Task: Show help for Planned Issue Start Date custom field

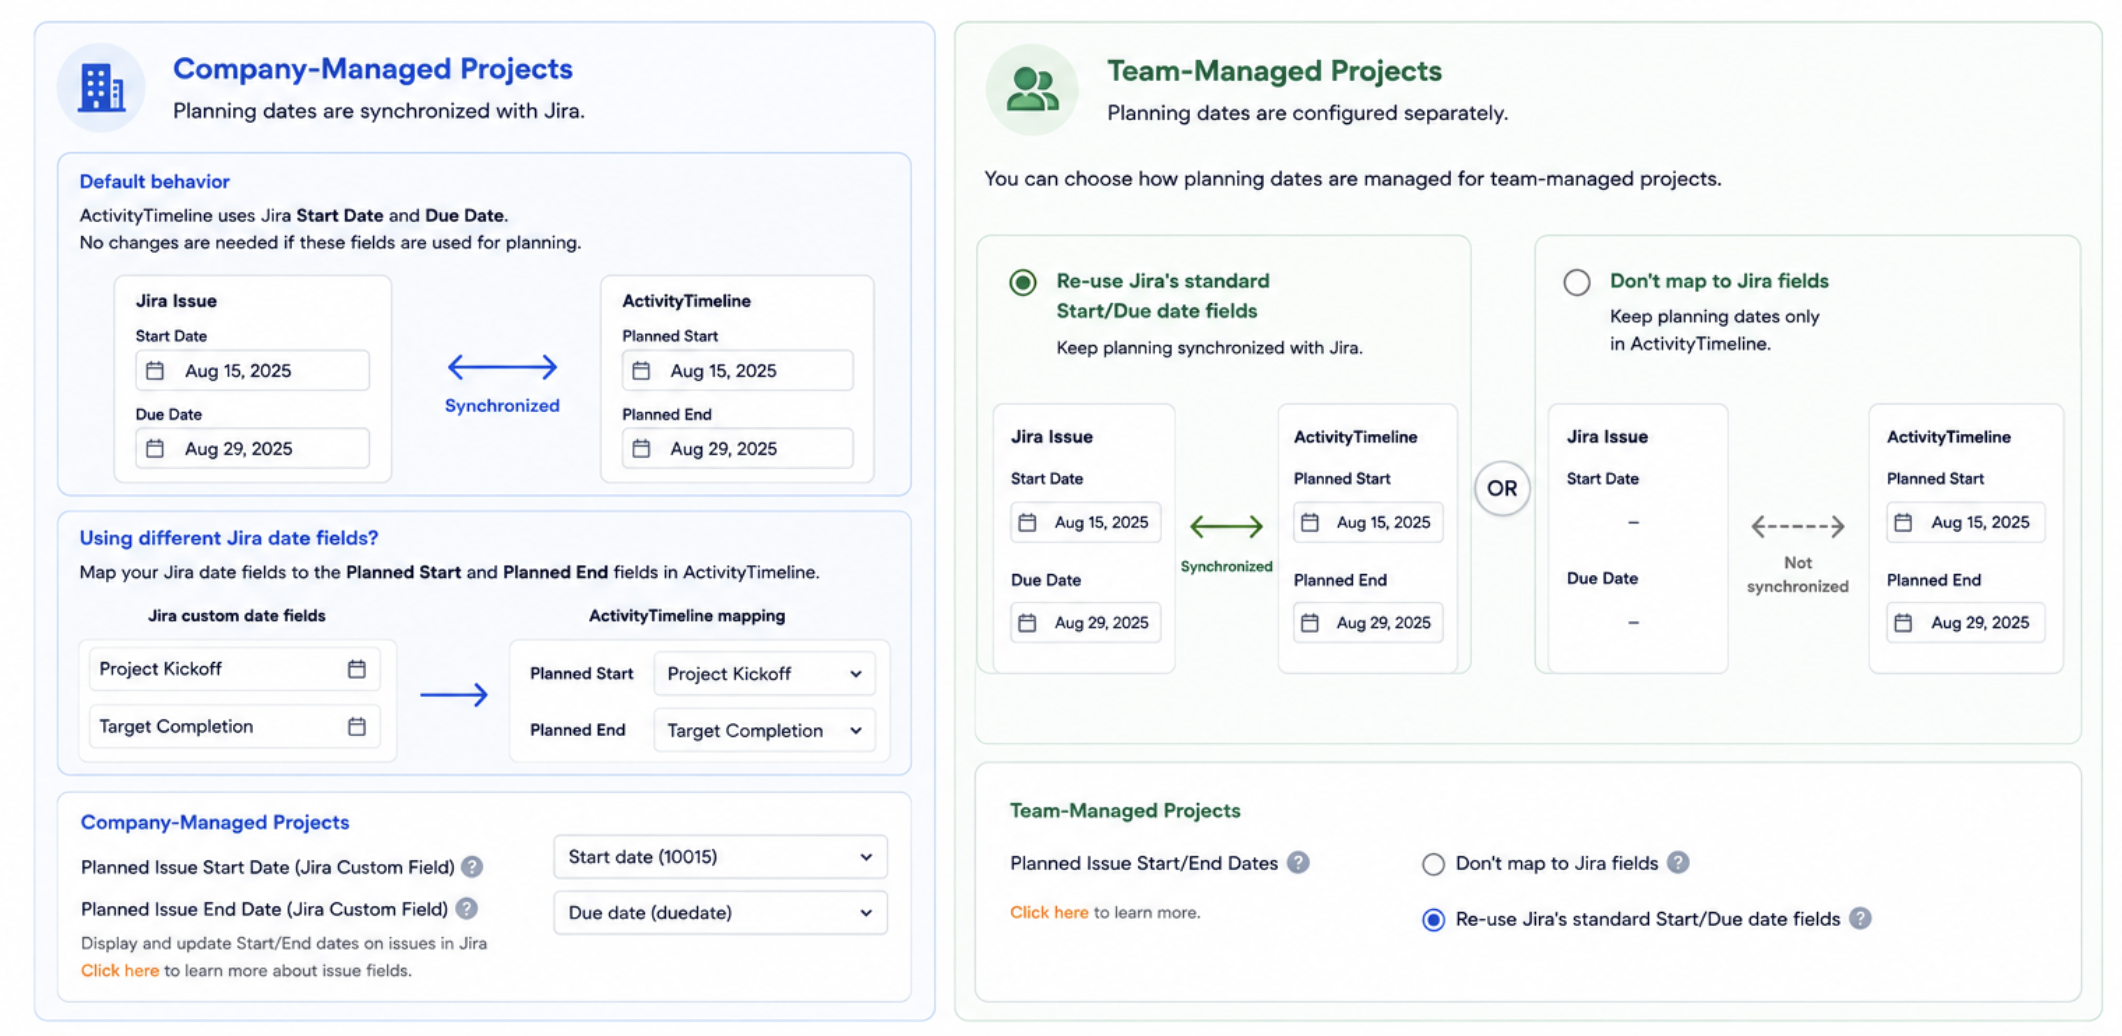Action: coord(472,867)
